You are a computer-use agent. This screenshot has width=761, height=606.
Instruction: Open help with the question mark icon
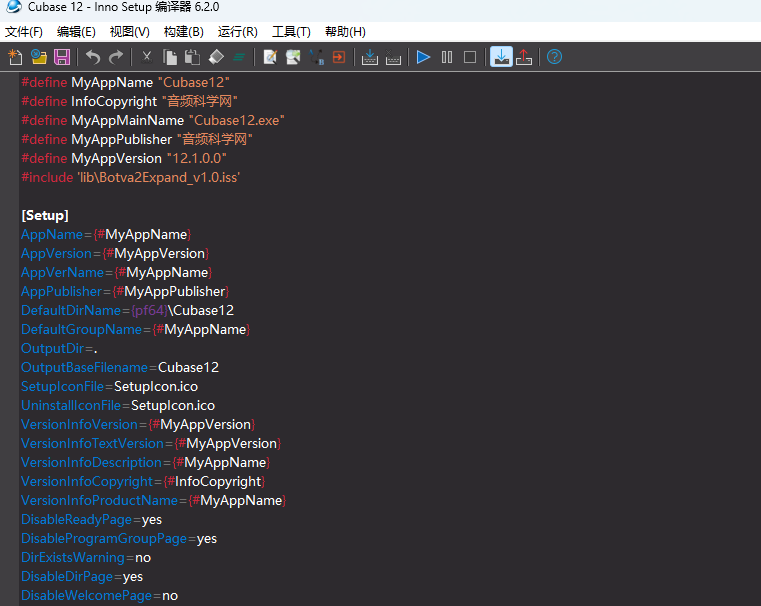[x=554, y=57]
